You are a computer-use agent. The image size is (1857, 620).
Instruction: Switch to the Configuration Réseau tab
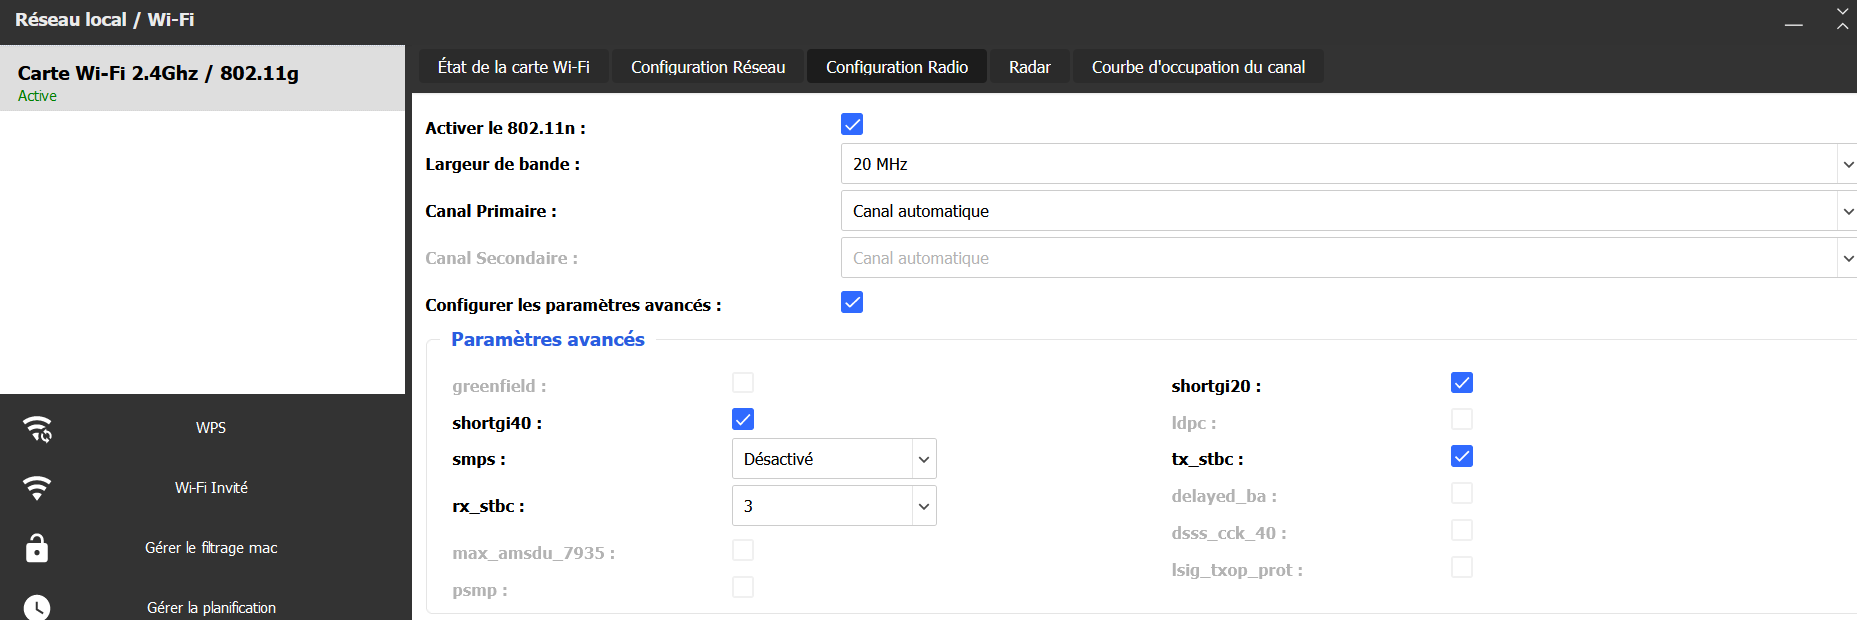[x=708, y=67]
